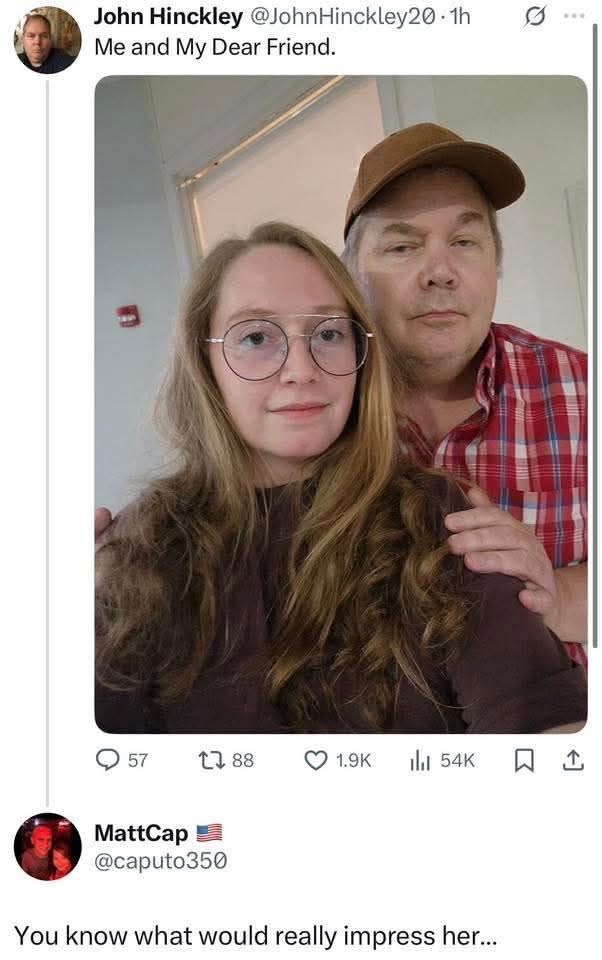Open the reply text 'You know what would really impress her...'

point(255,935)
